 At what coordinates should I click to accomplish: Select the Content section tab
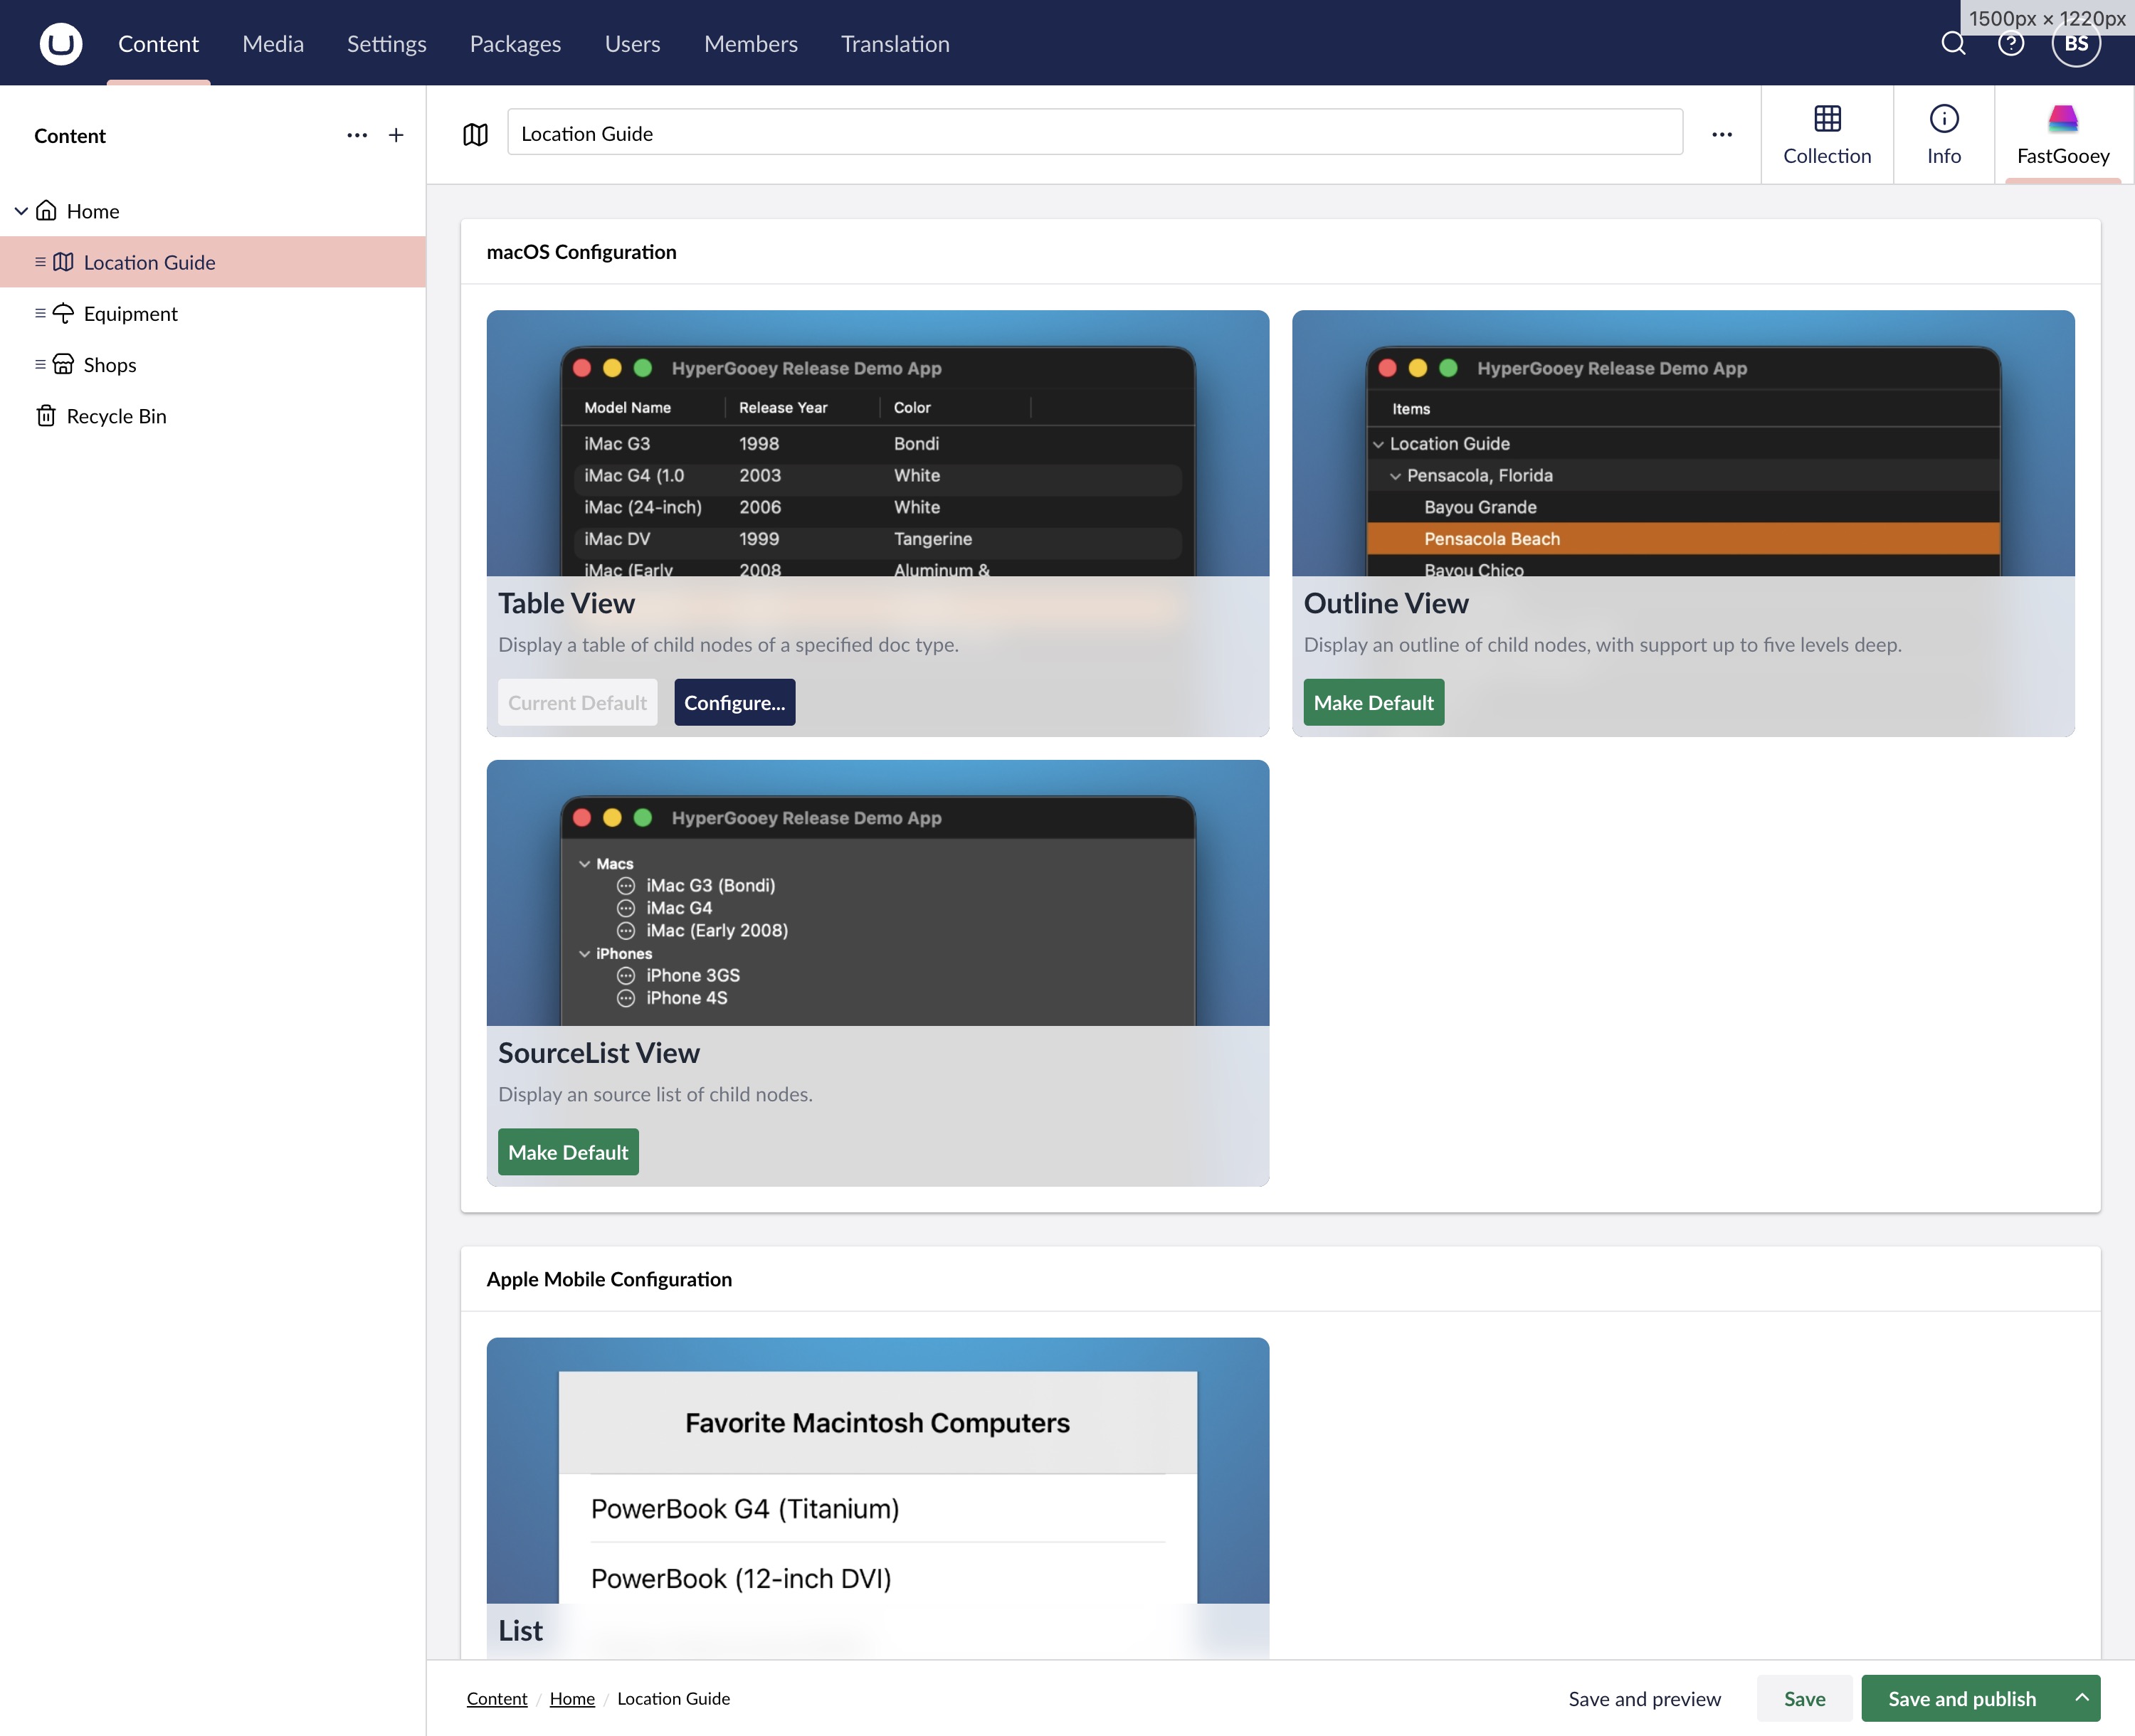point(158,44)
